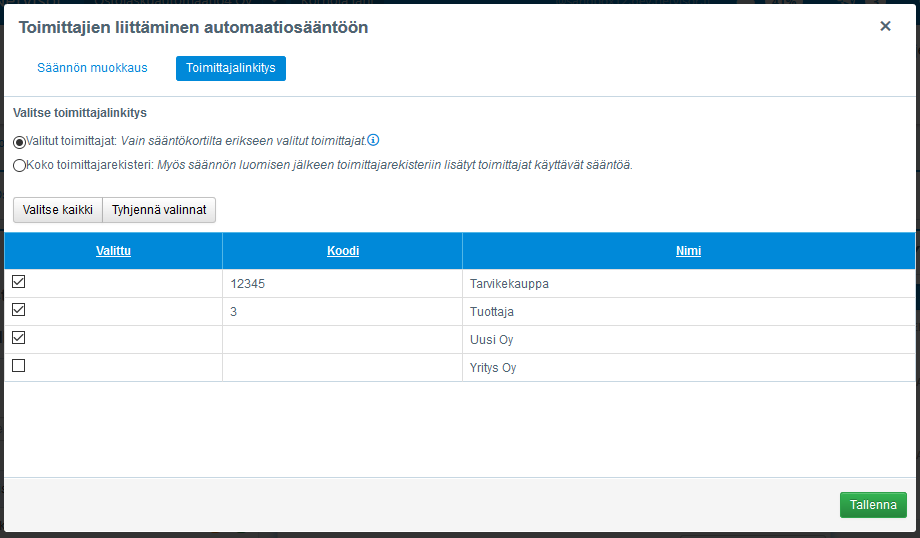Select the Valitut toimittajat radio option
This screenshot has height=538, width=920.
click(19, 142)
